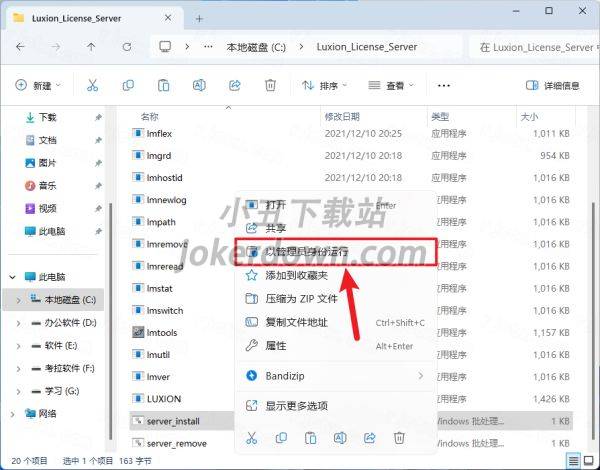This screenshot has height=470, width=600.
Task: Click the Share icon in the top toolbar
Action: (233, 86)
